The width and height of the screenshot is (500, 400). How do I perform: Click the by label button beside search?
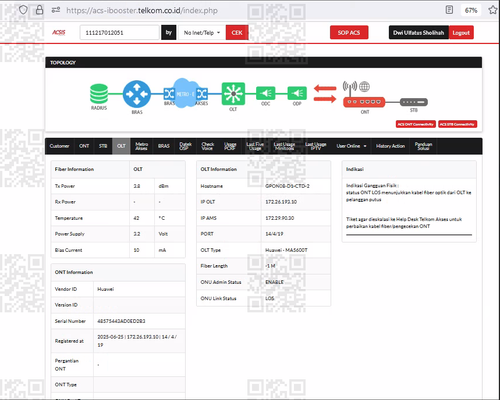point(169,33)
